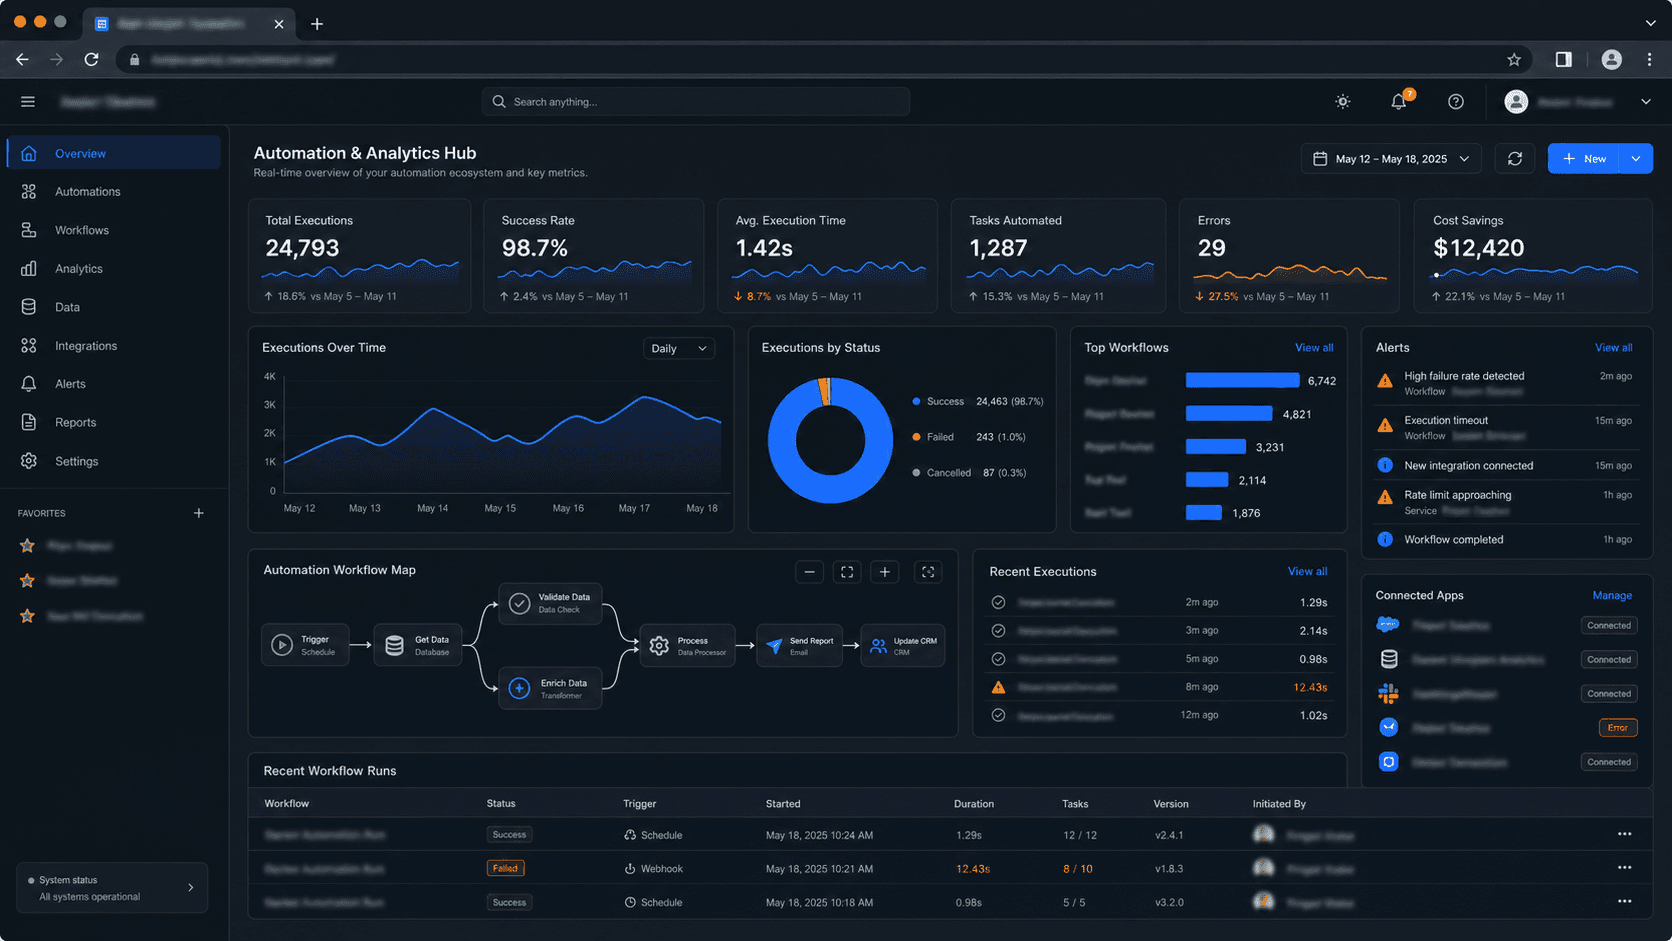The image size is (1672, 941).
Task: Open the help question-mark icon
Action: pyautogui.click(x=1456, y=102)
